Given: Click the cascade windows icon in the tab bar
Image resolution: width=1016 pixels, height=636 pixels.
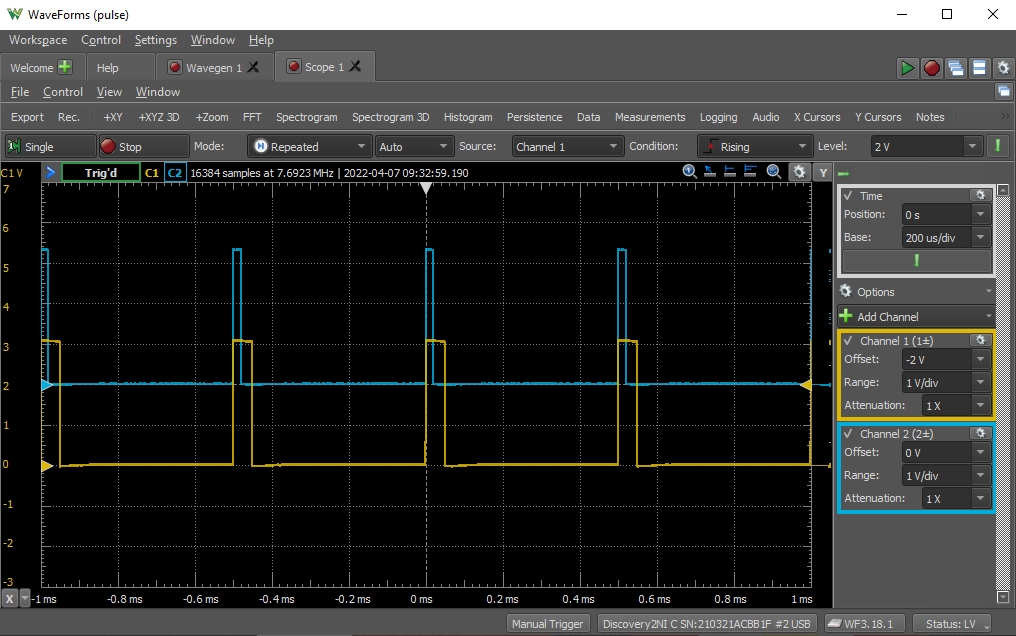Looking at the screenshot, I should pyautogui.click(x=956, y=68).
